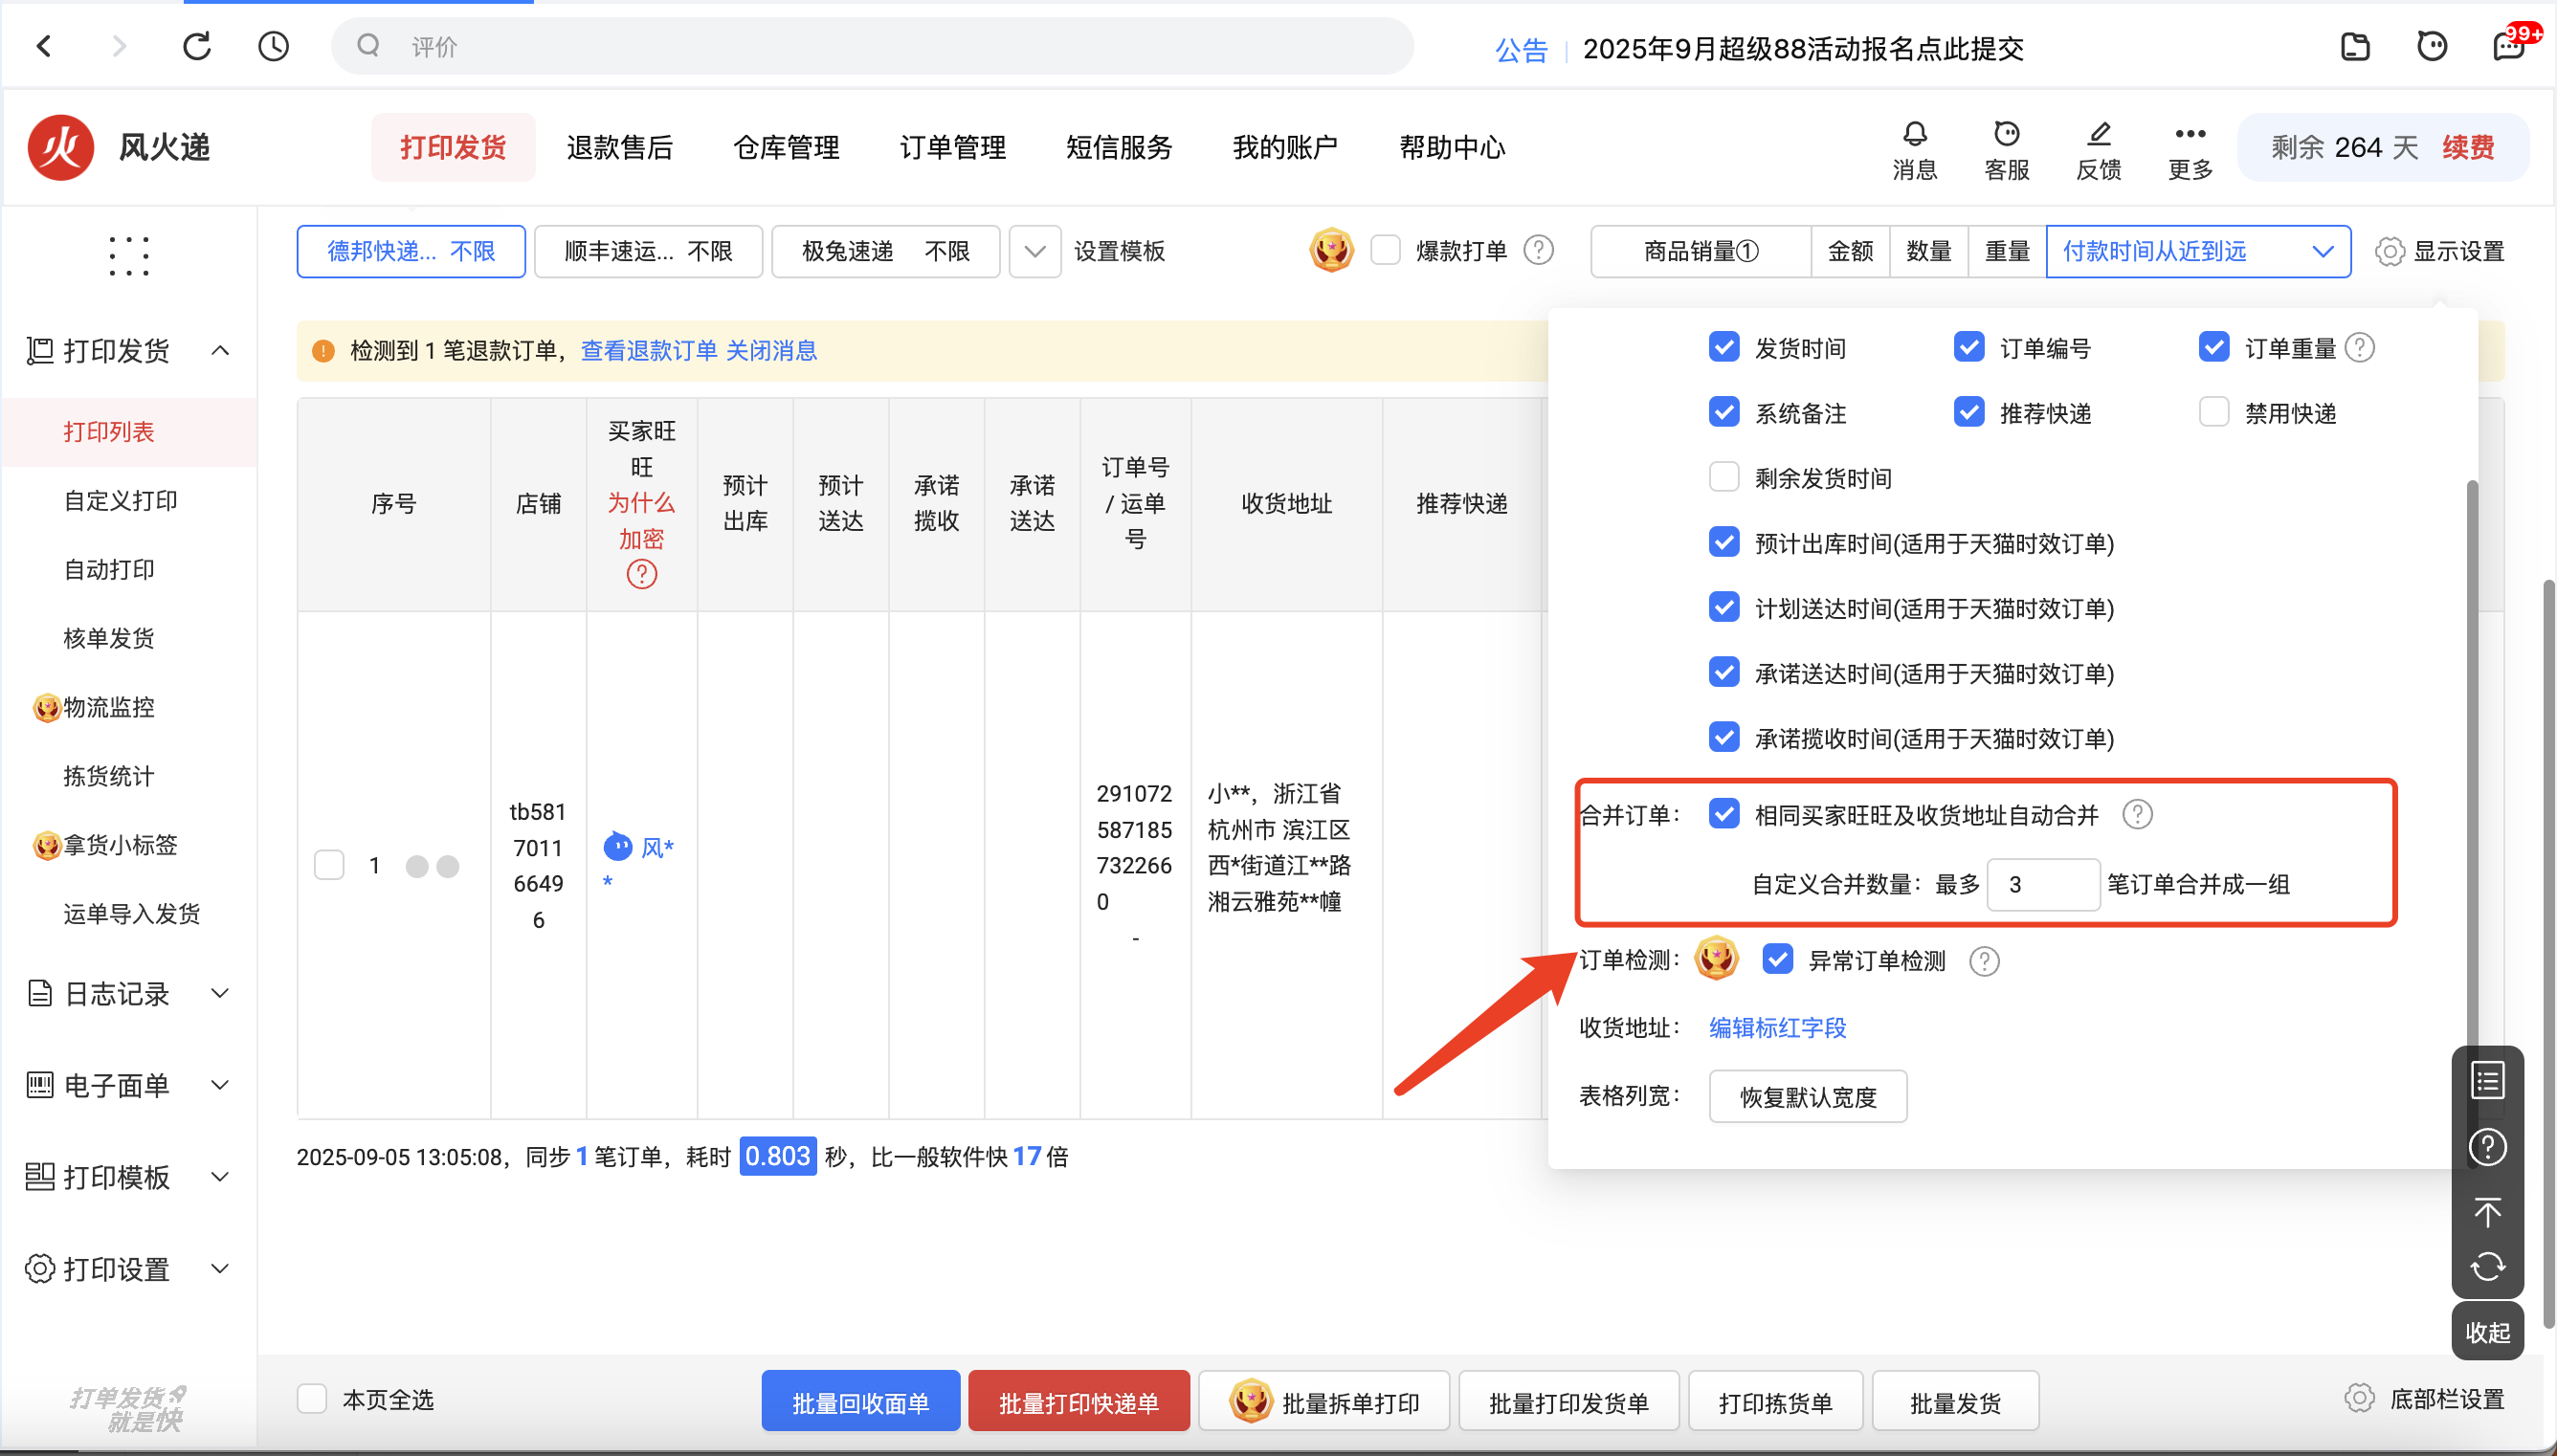Click the help circle in floating toolbar
This screenshot has width=2557, height=1456.
[x=2487, y=1146]
